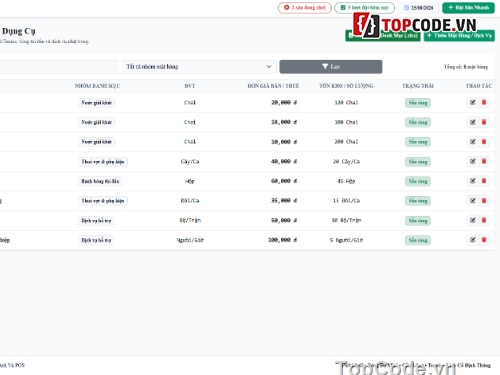Click the '100,000 đ' price cell
Viewport: 500px width, 375px height.
point(282,240)
